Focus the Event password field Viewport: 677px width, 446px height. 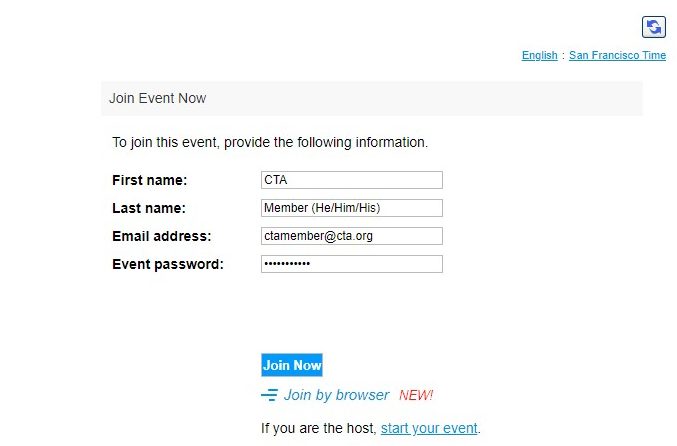tap(351, 264)
